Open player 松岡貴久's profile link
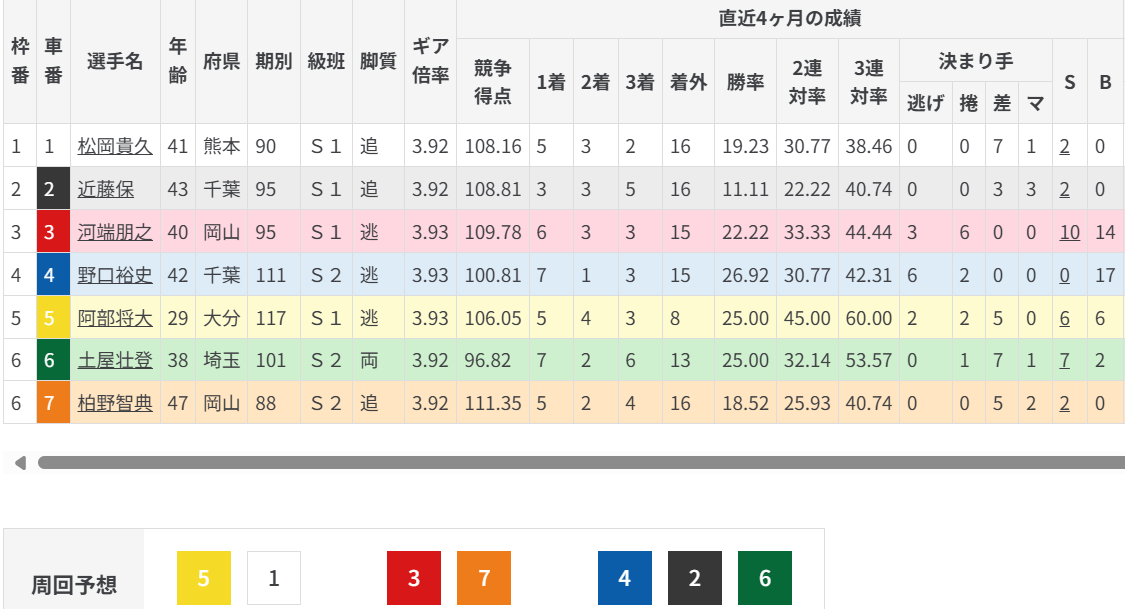 pyautogui.click(x=115, y=147)
